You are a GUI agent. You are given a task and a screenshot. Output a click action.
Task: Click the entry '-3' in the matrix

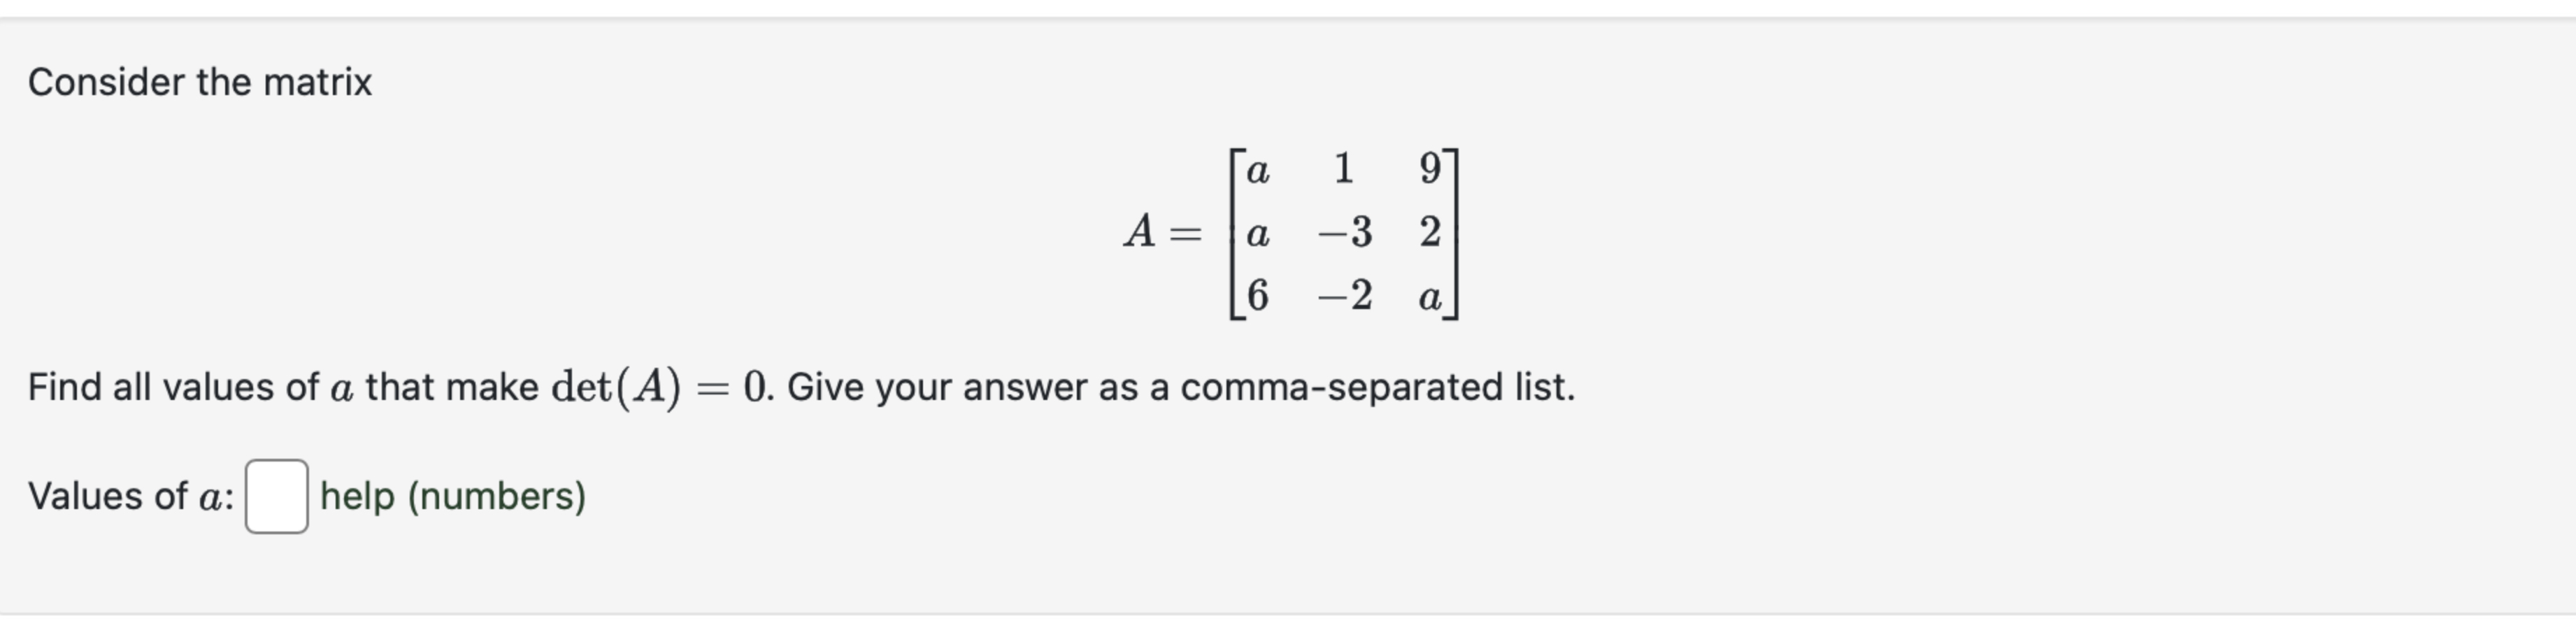point(1345,232)
